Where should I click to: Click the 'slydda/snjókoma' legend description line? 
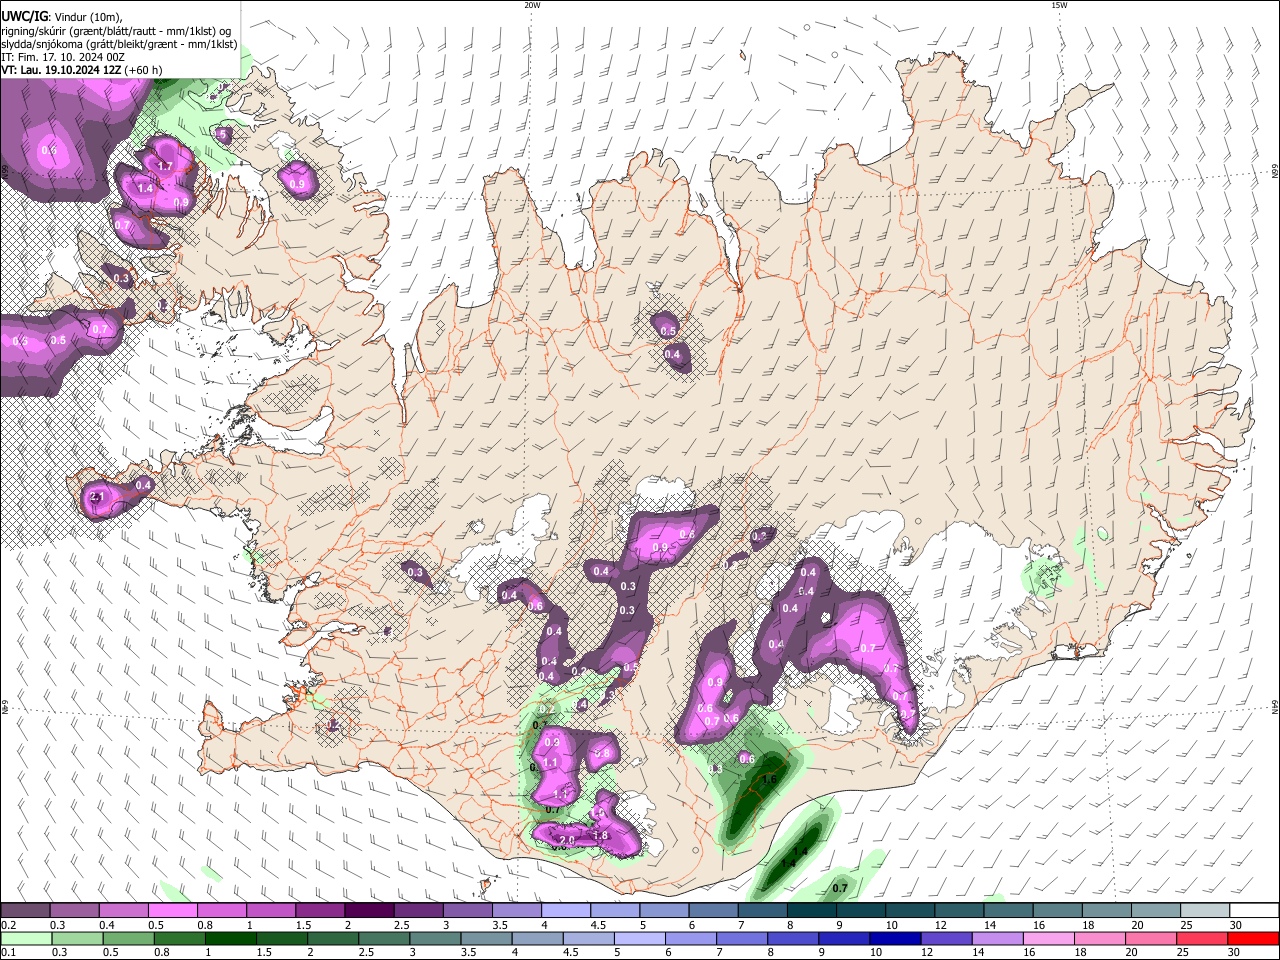119,45
